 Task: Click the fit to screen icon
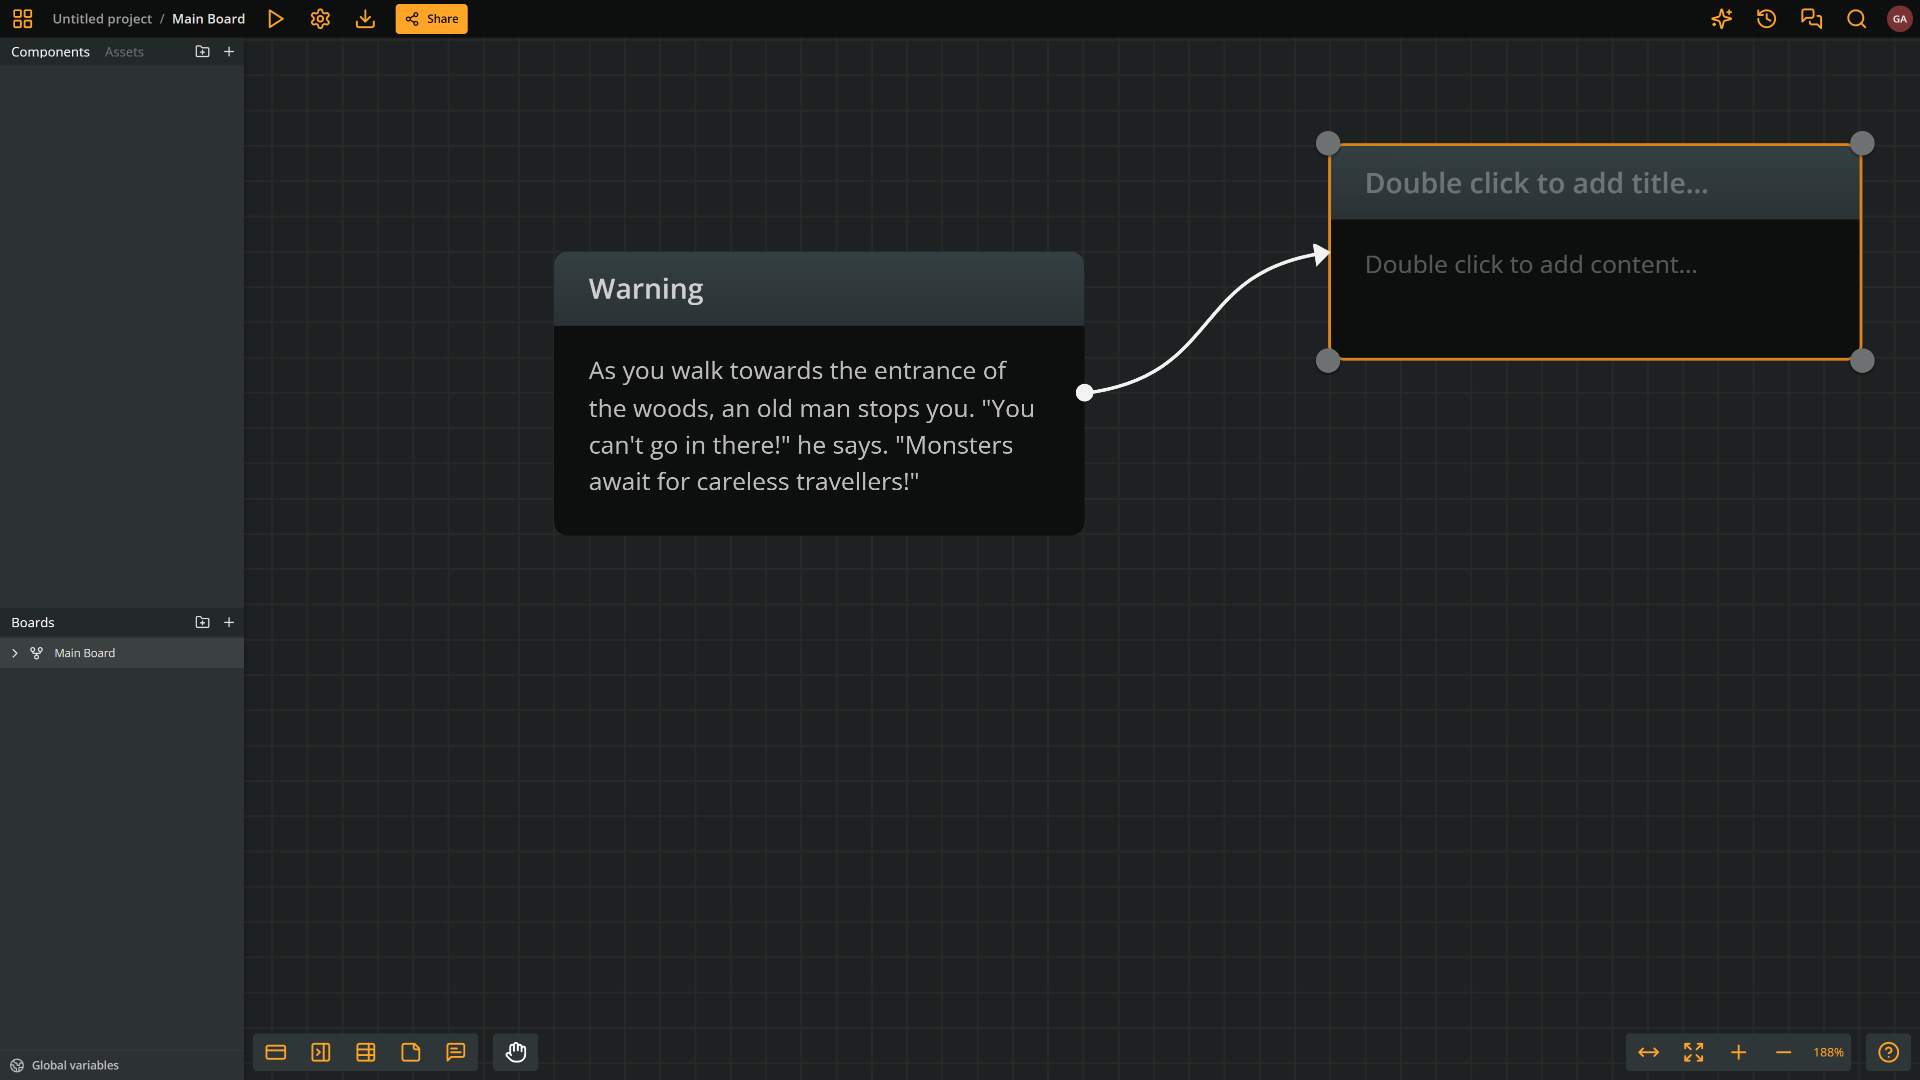click(1693, 1052)
